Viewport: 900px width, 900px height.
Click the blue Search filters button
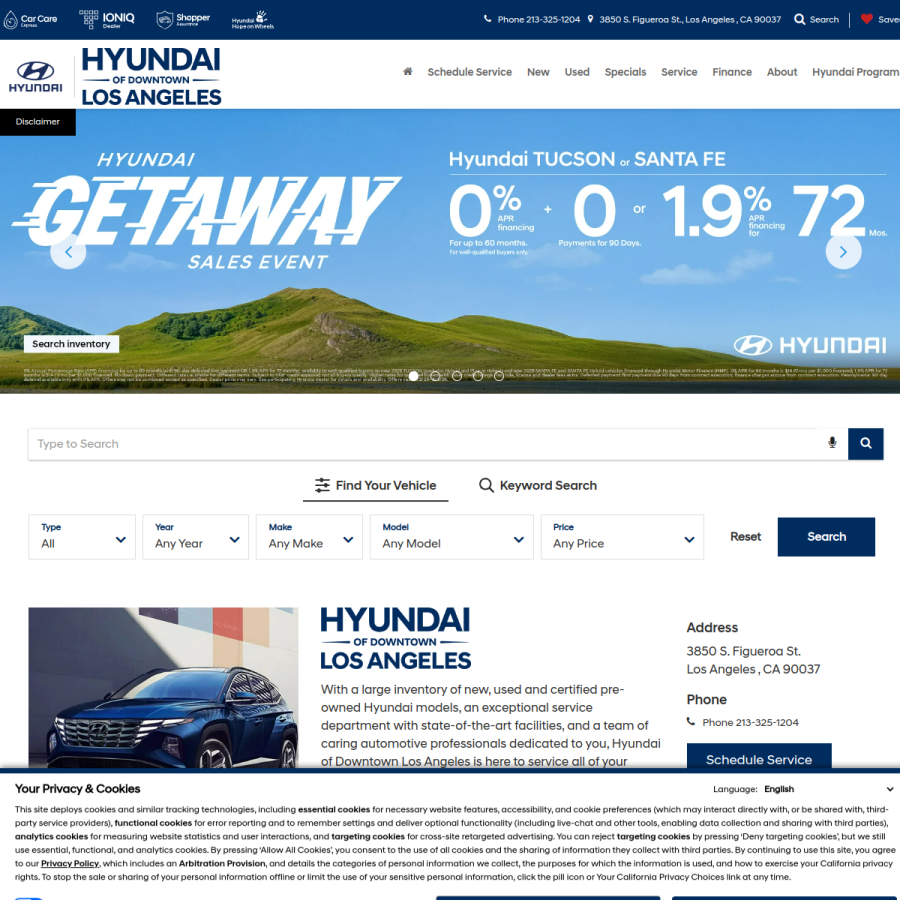pyautogui.click(x=826, y=537)
